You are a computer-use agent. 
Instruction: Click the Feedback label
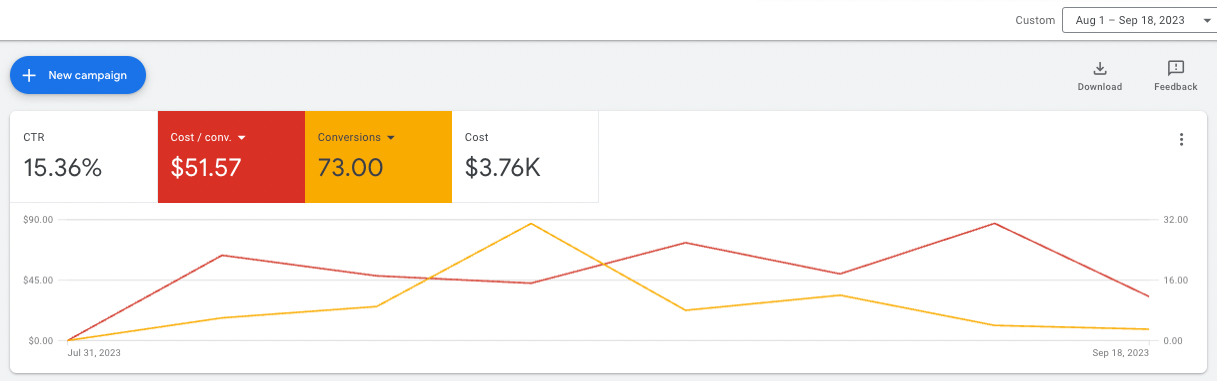pos(1176,87)
